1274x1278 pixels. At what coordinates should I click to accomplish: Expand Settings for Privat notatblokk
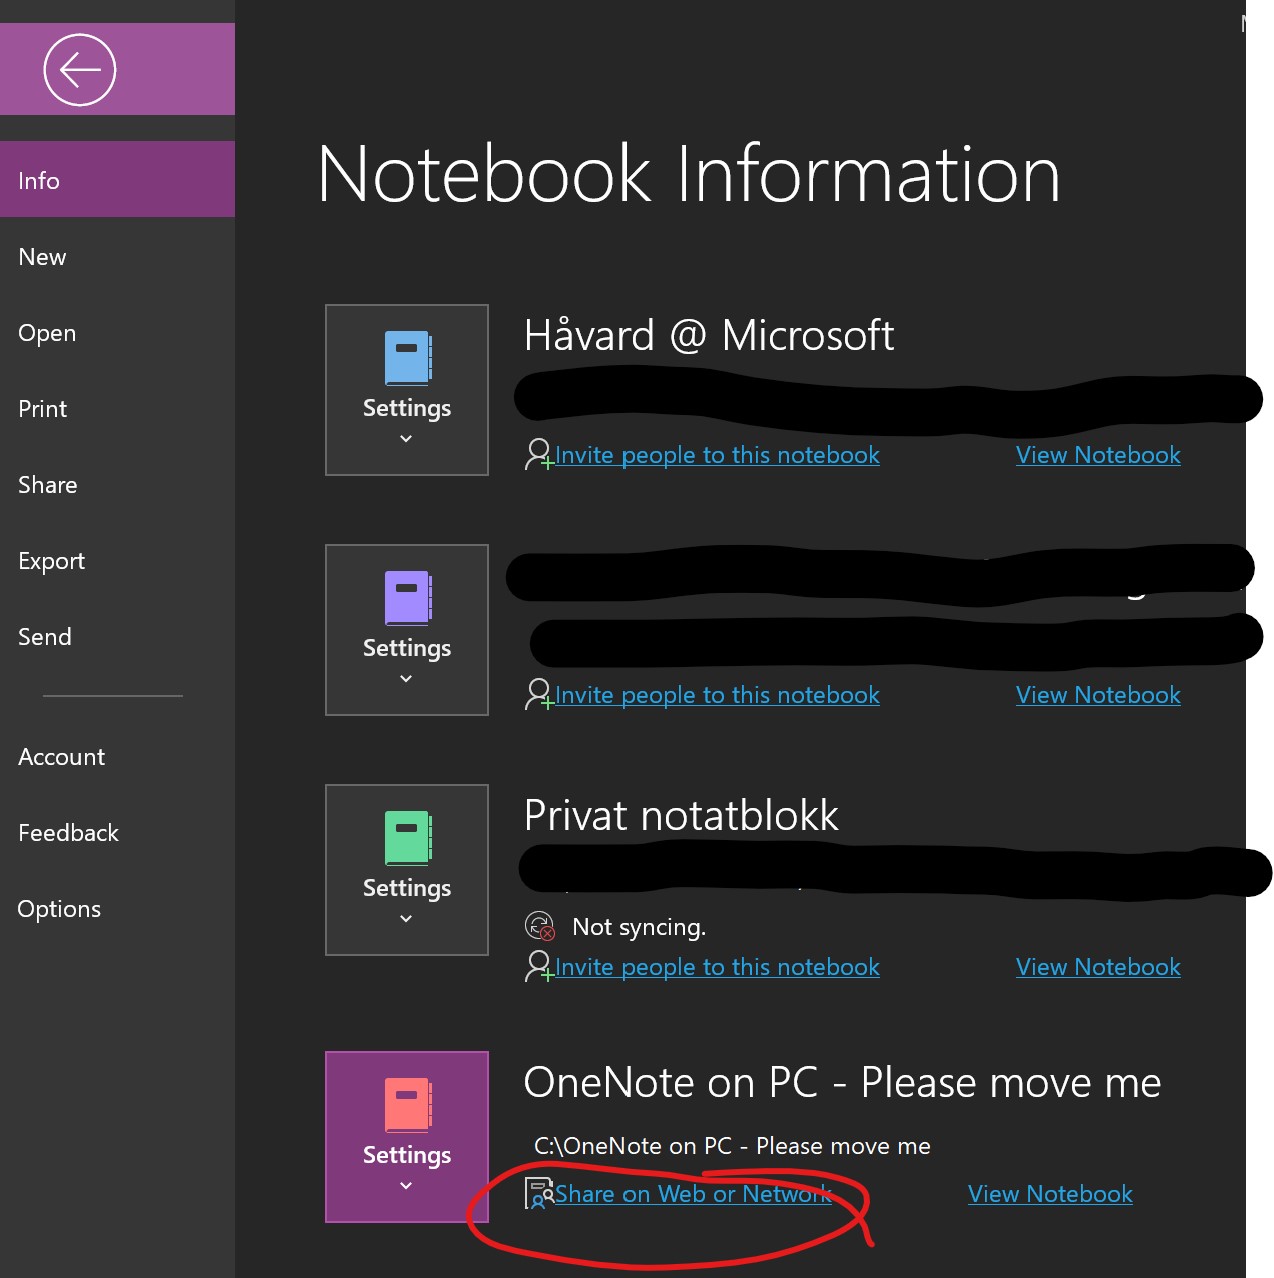click(x=406, y=918)
